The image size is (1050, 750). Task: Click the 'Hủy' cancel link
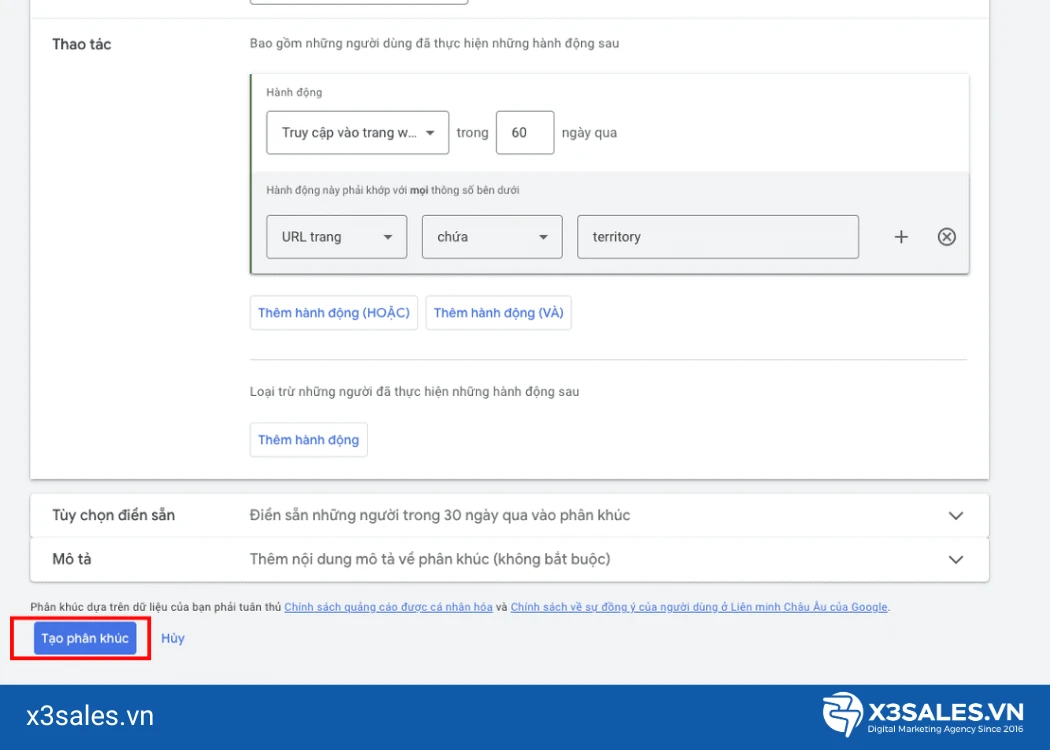click(173, 638)
